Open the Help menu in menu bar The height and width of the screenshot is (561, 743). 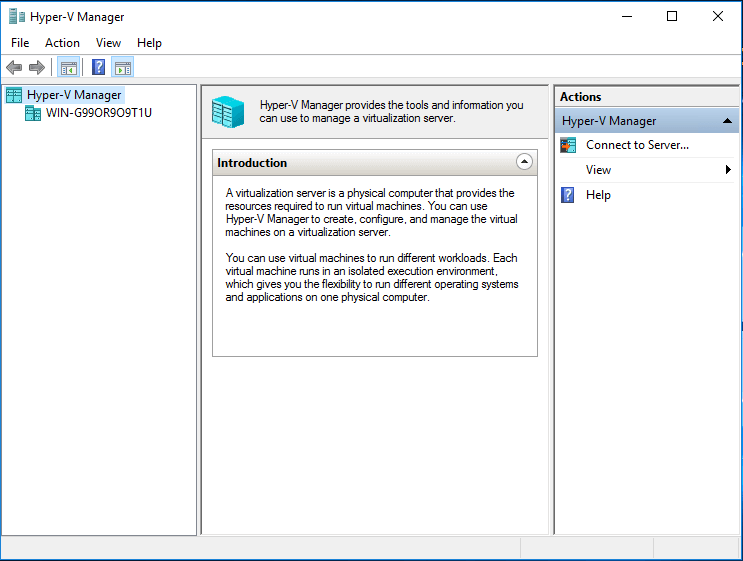tap(149, 43)
